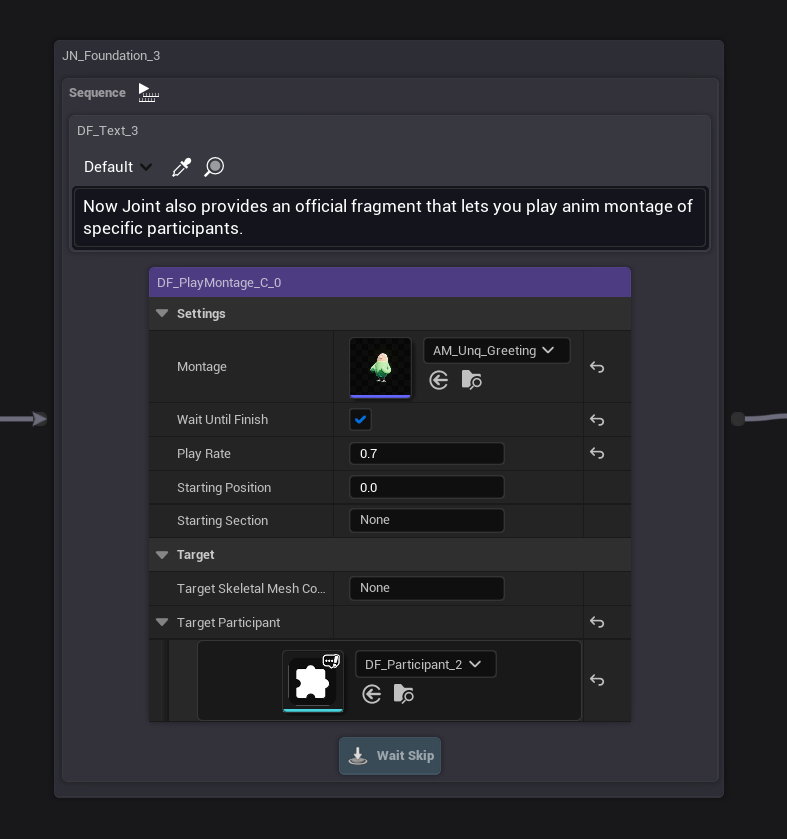Image resolution: width=787 pixels, height=839 pixels.
Task: Collapse the Settings section
Action: [x=162, y=314]
